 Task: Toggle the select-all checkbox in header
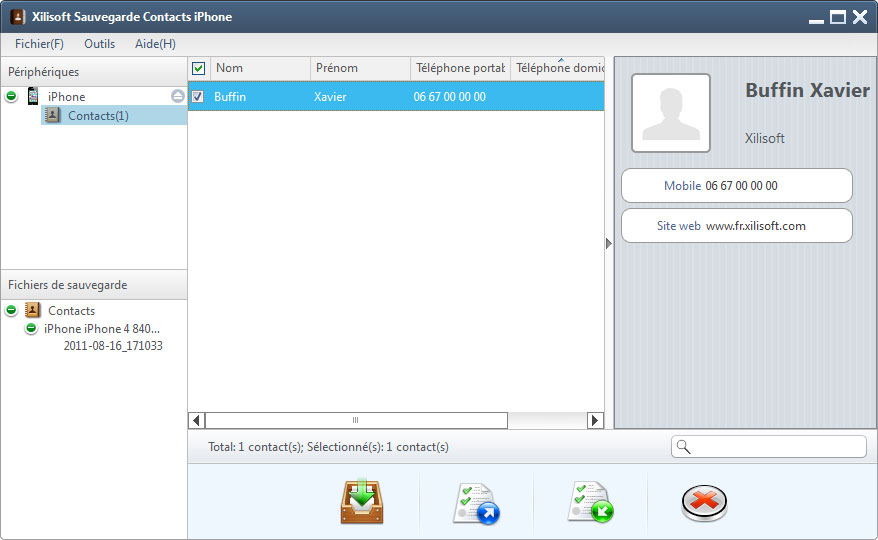[198, 68]
